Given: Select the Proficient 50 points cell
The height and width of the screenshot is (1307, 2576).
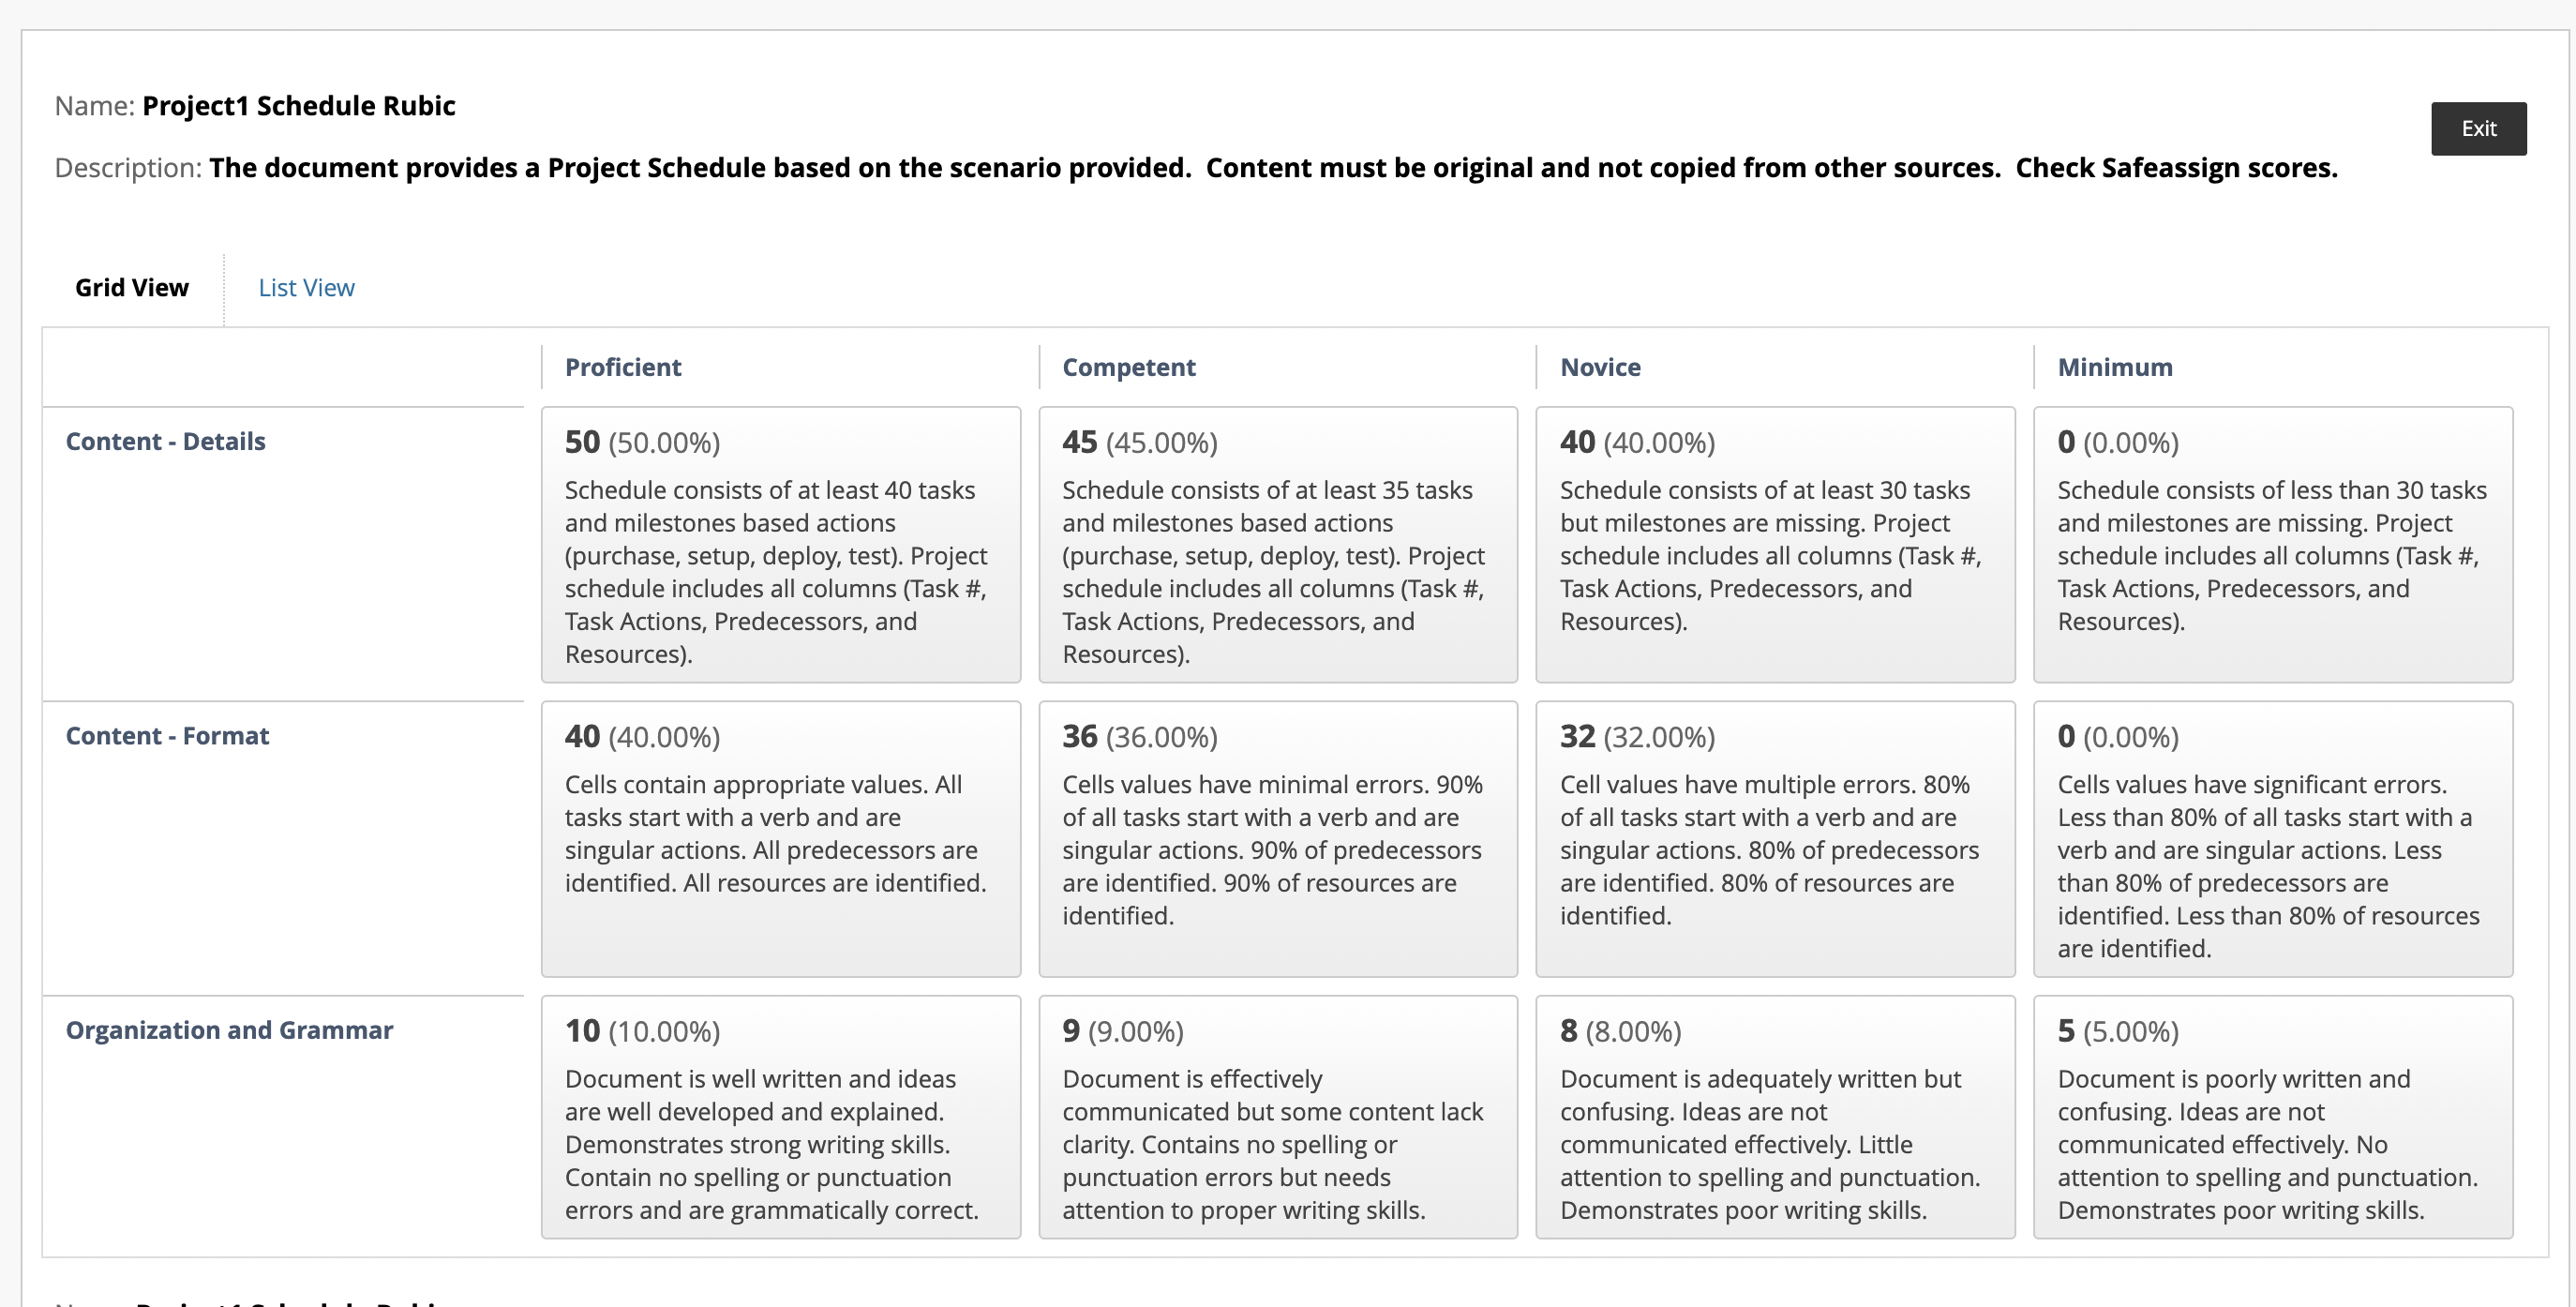Looking at the screenshot, I should [781, 545].
